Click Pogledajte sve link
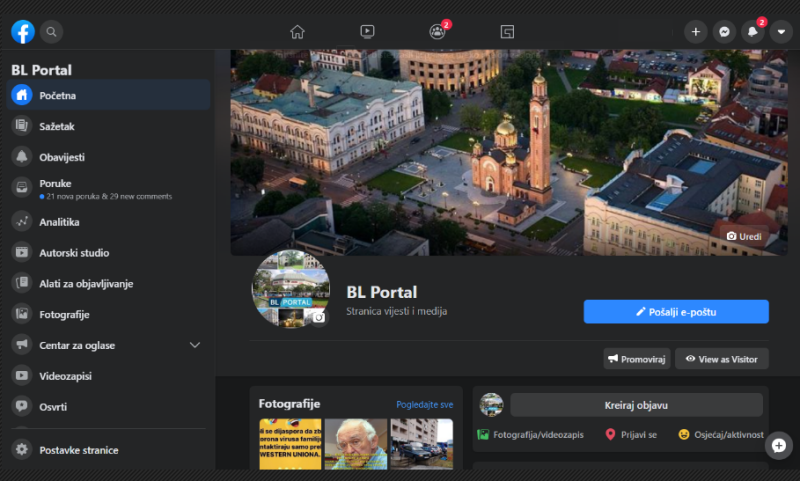The image size is (800, 481). coord(424,405)
